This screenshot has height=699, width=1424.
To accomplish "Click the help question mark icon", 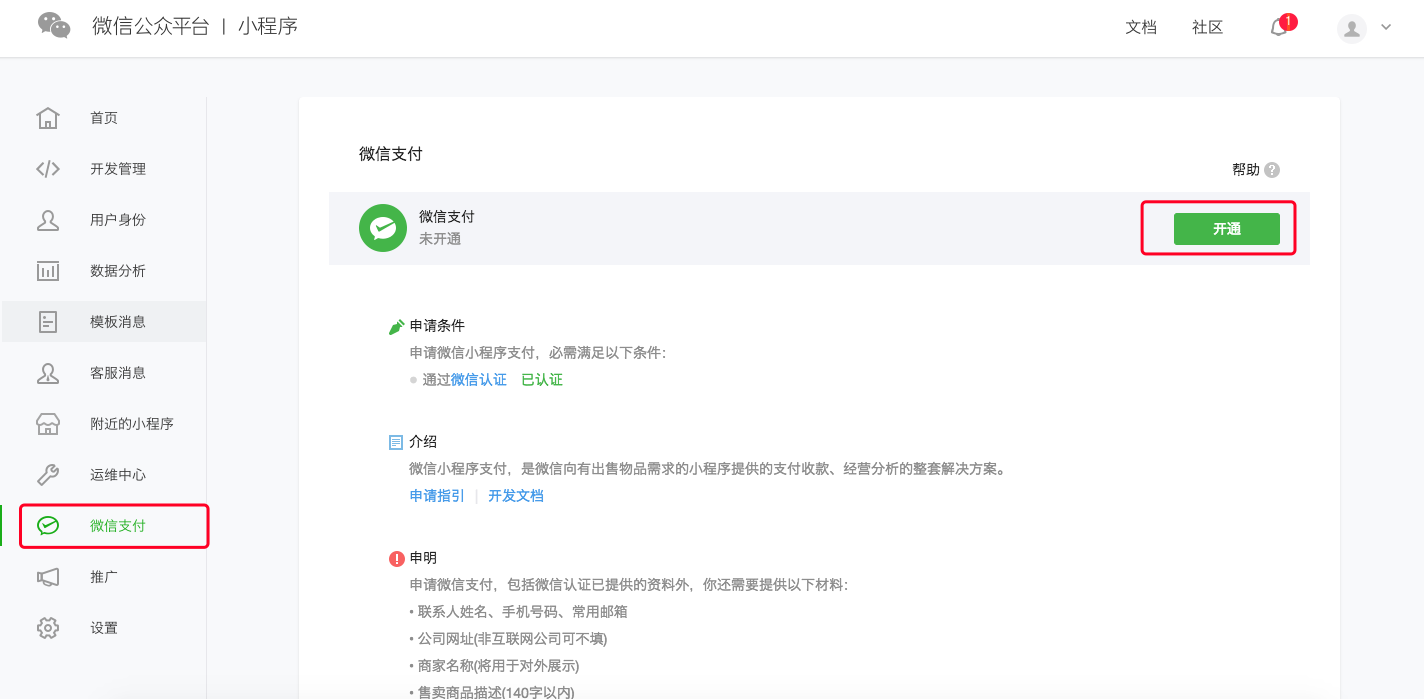I will [1272, 170].
